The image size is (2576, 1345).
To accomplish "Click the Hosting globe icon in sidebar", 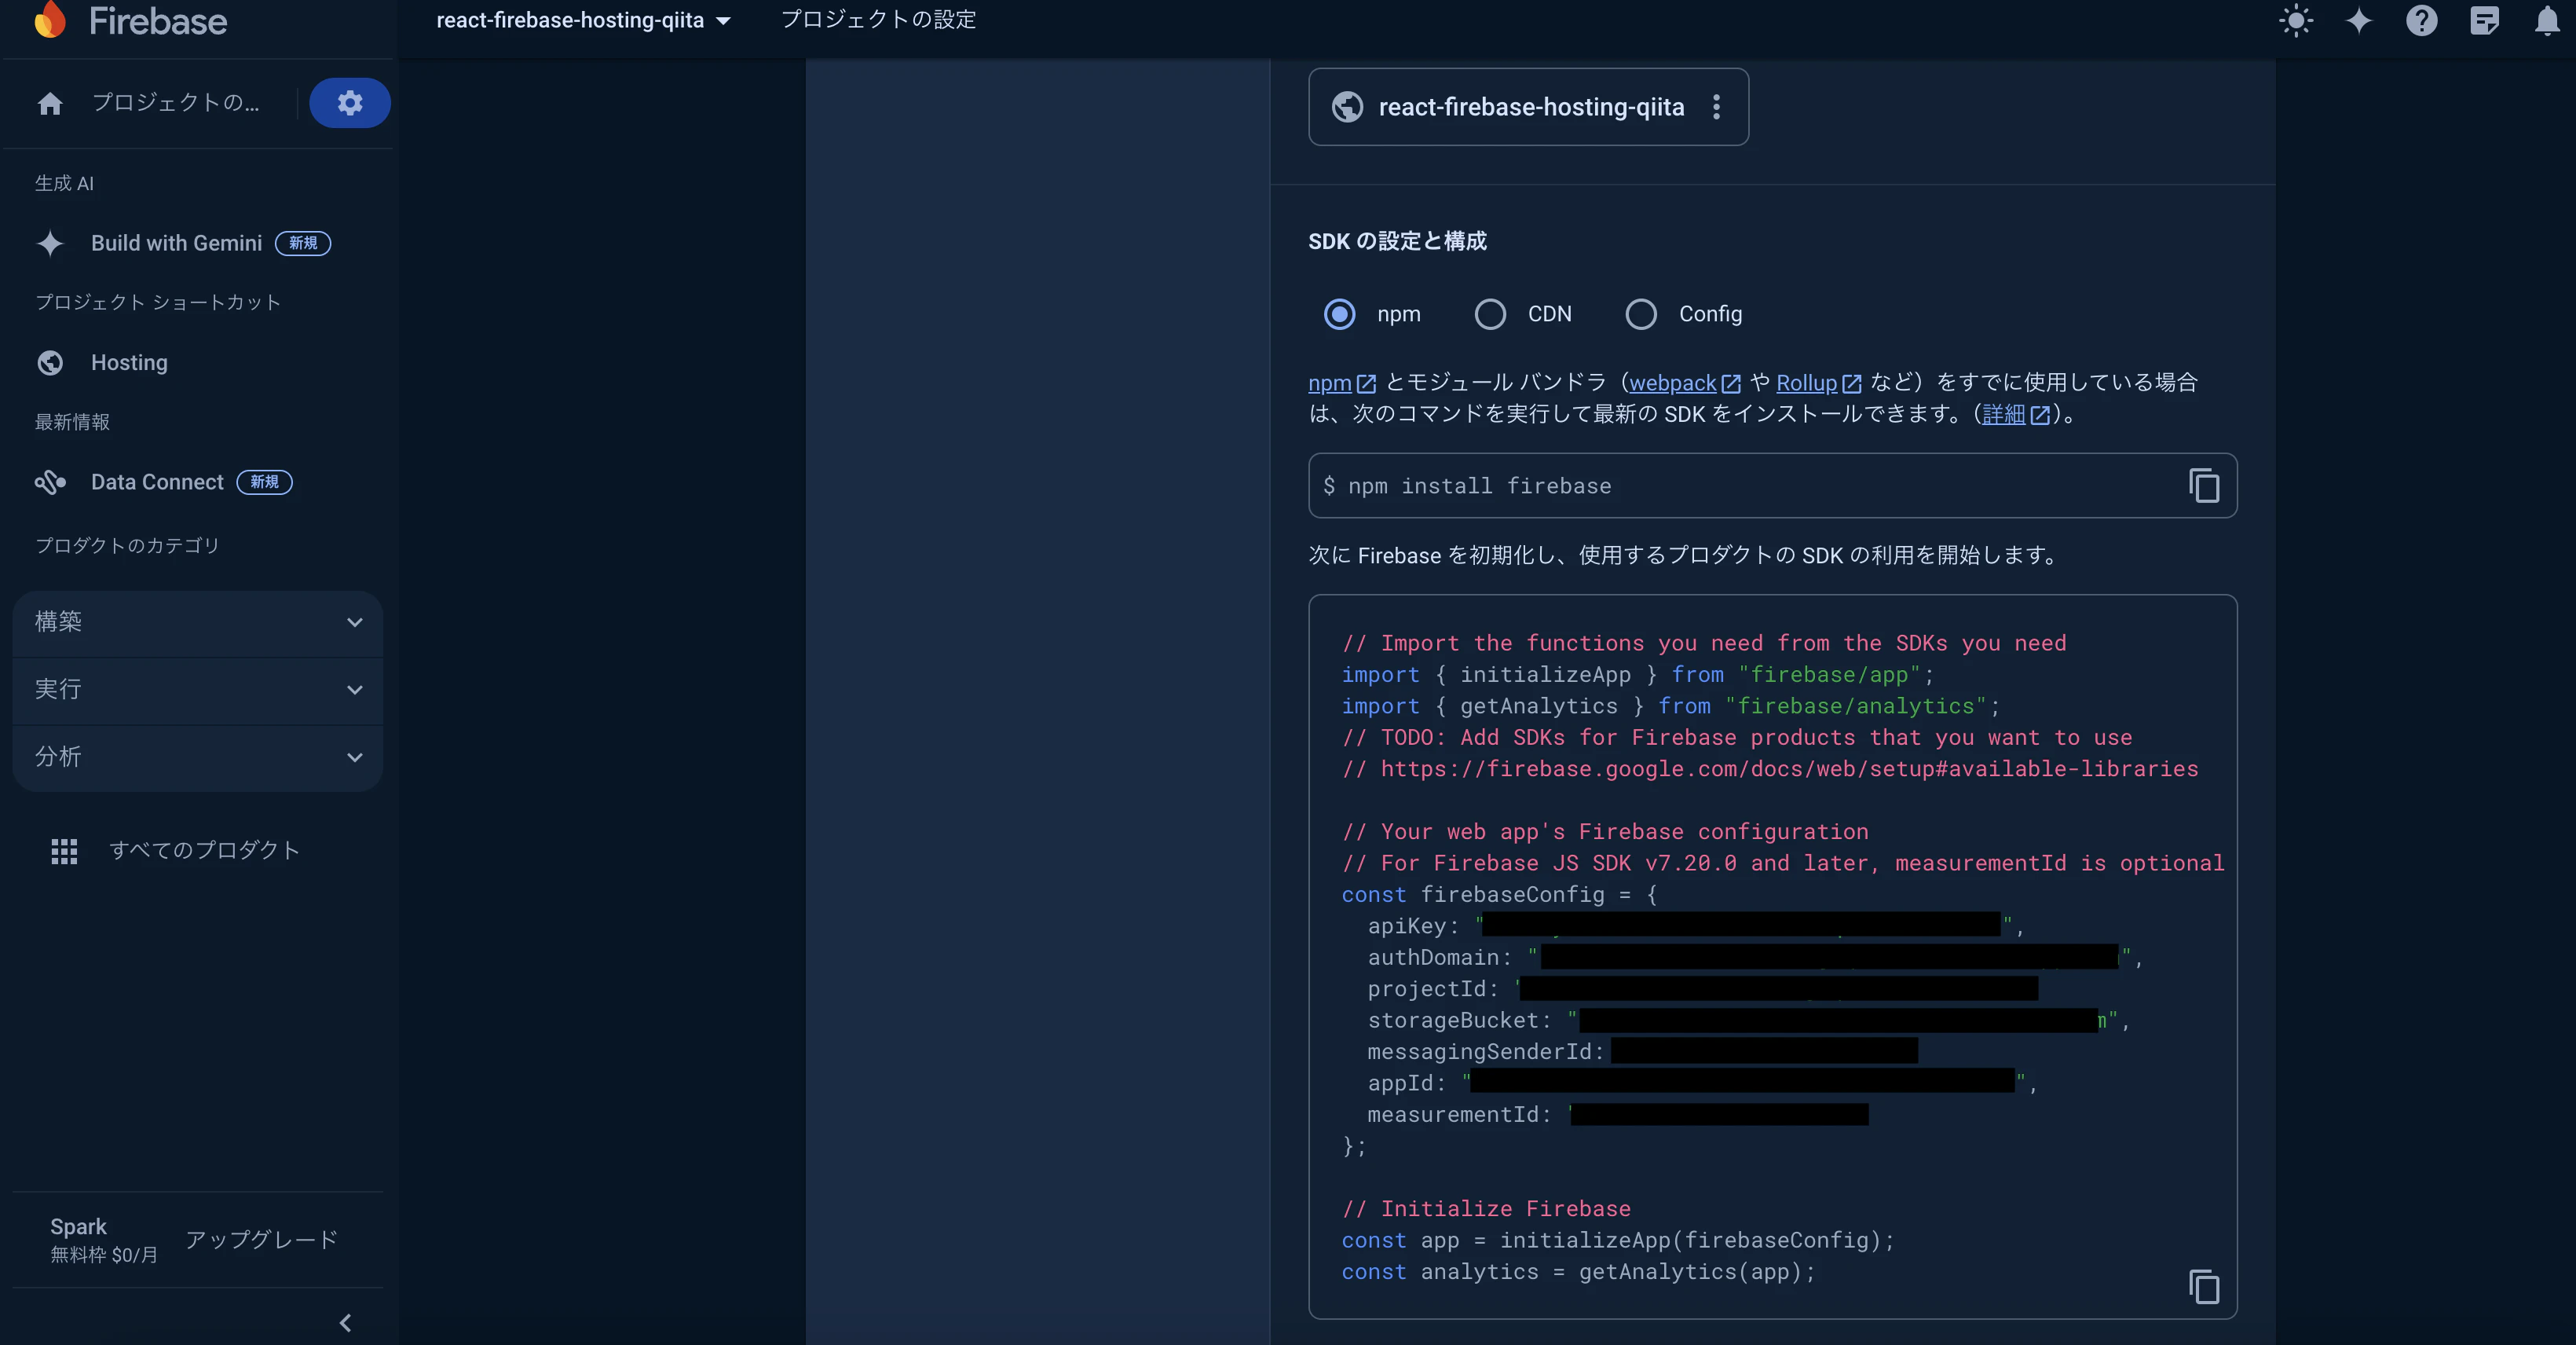I will tap(50, 363).
